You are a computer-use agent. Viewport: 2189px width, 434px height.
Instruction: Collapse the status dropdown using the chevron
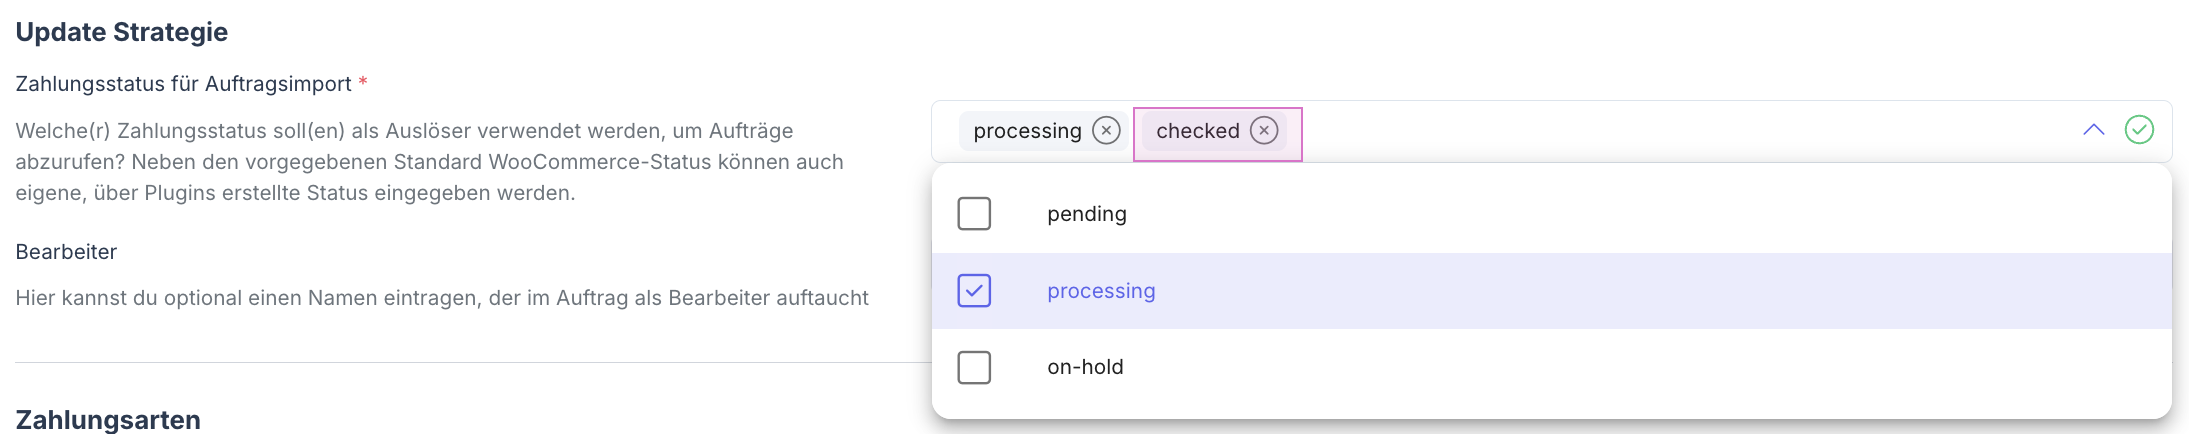(x=2093, y=130)
